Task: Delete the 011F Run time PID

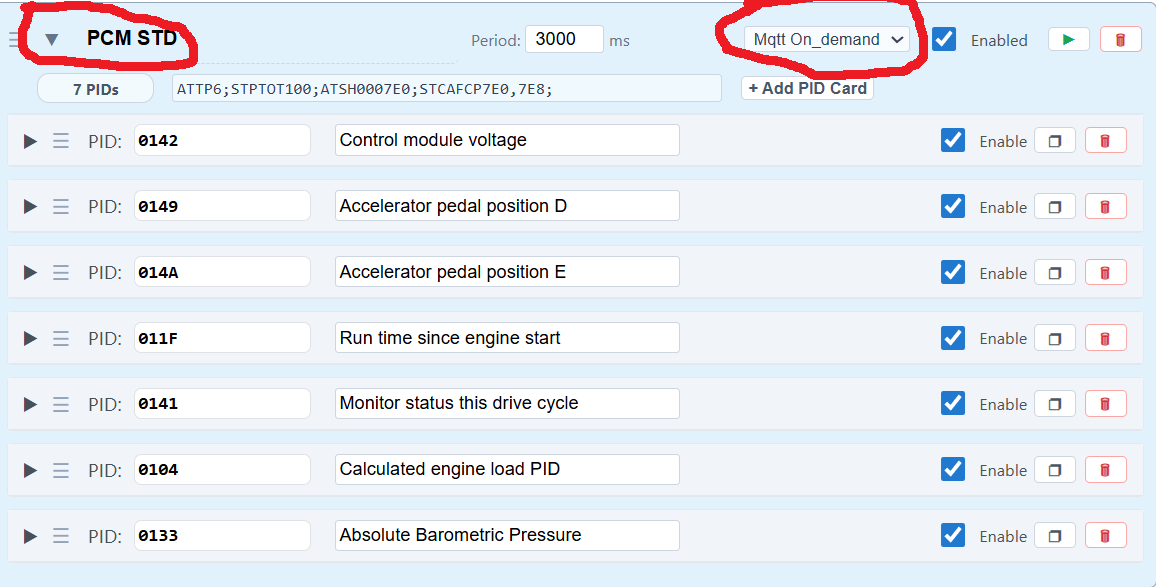Action: click(1105, 338)
